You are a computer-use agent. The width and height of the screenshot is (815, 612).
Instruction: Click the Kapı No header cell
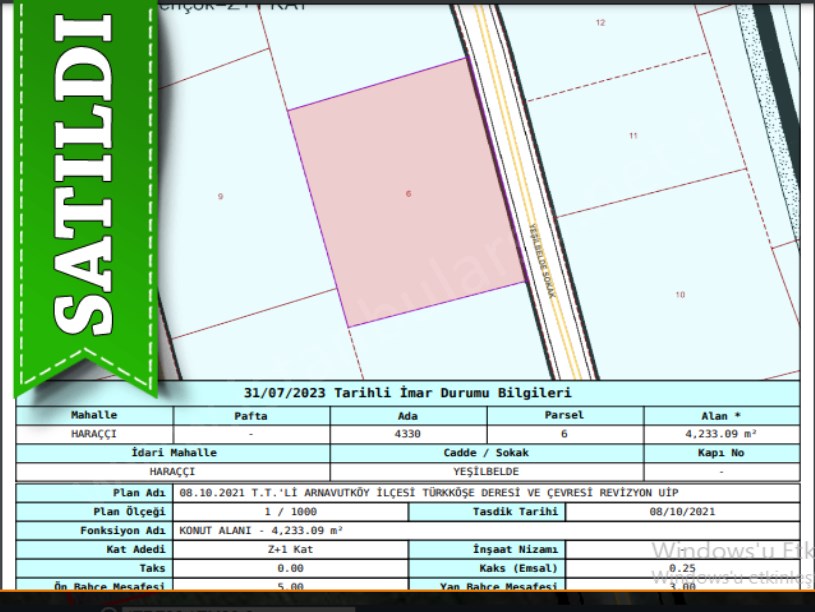(721, 452)
